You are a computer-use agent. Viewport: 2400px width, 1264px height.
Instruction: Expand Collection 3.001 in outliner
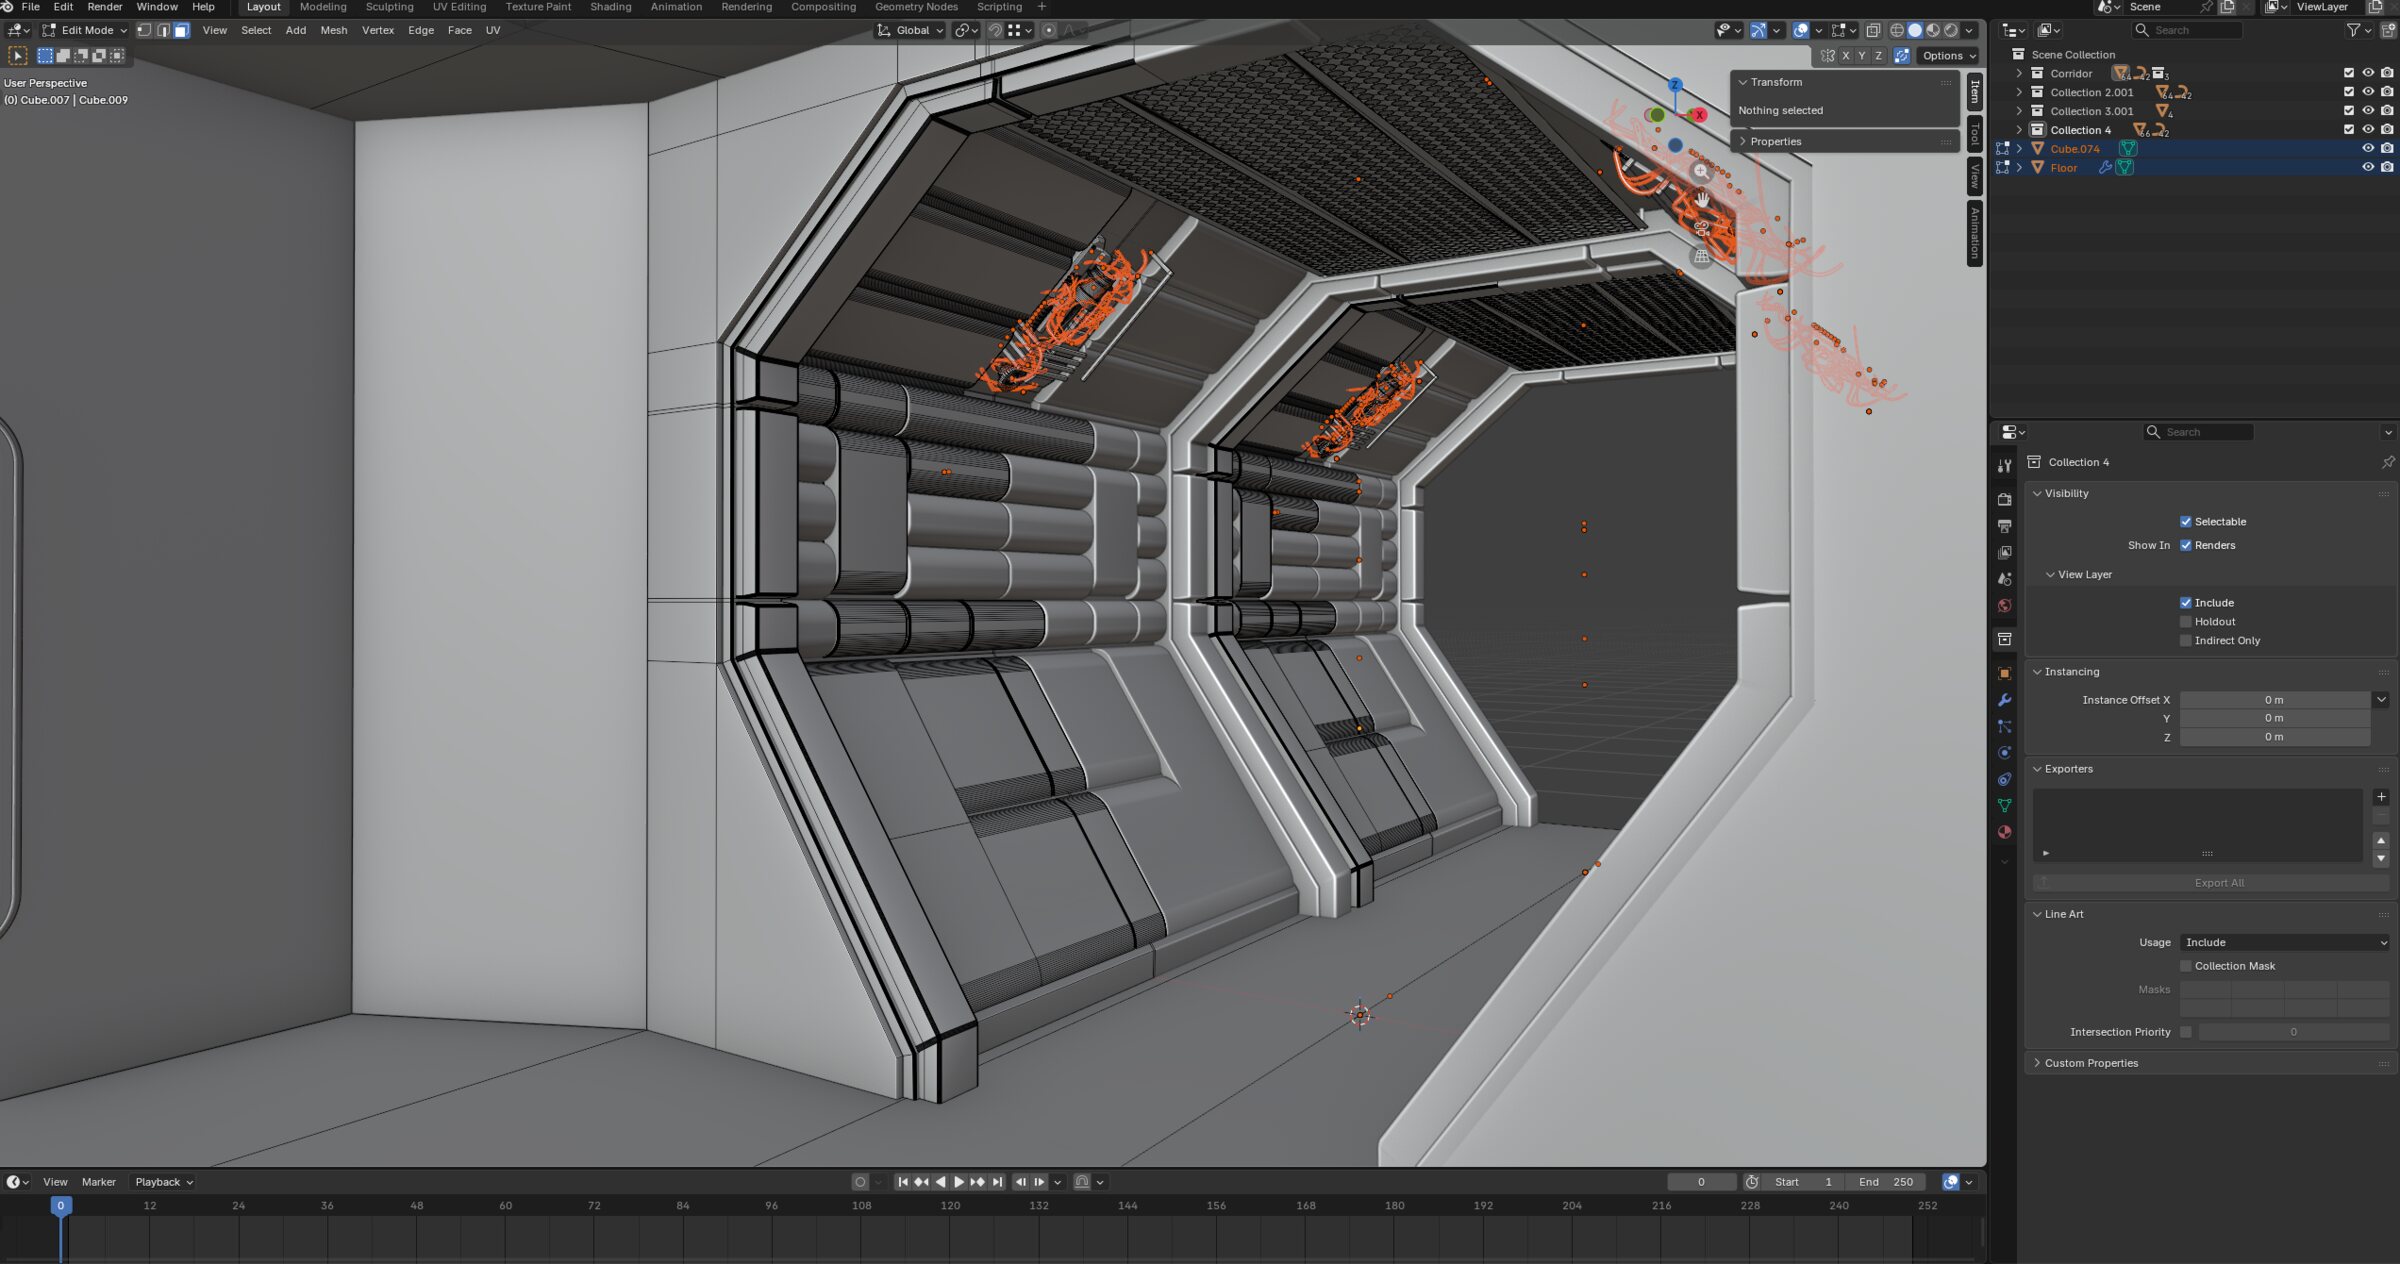click(2019, 111)
